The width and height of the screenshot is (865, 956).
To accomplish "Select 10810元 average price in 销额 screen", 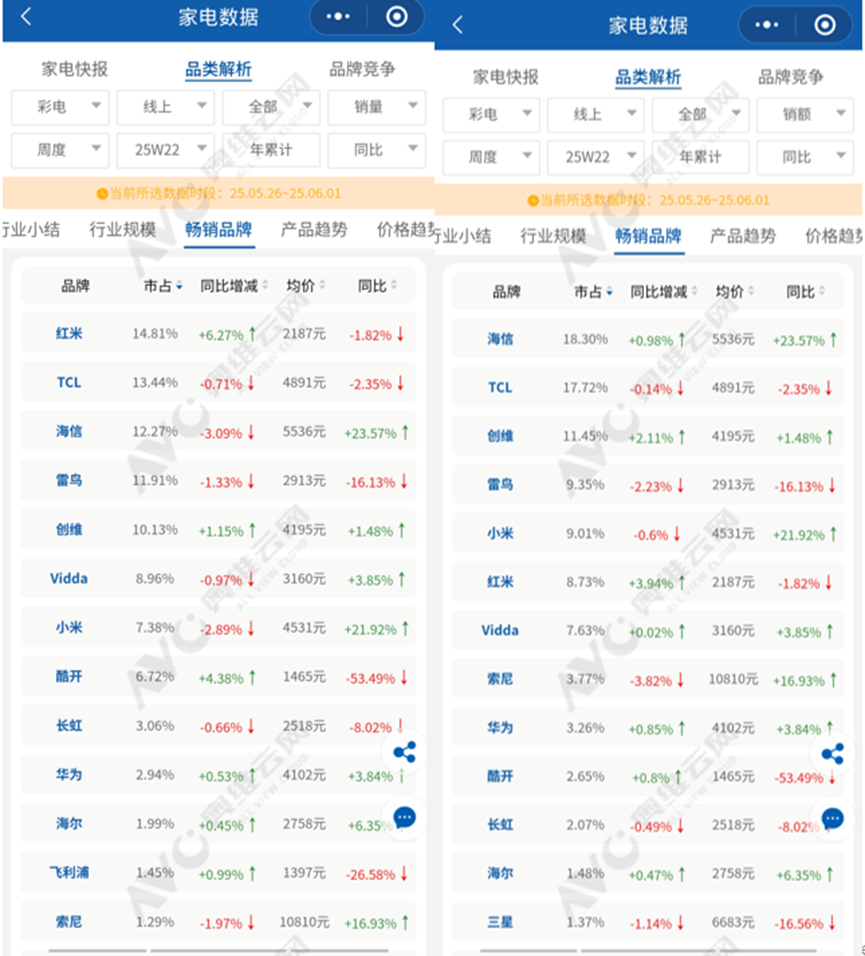I will point(733,679).
